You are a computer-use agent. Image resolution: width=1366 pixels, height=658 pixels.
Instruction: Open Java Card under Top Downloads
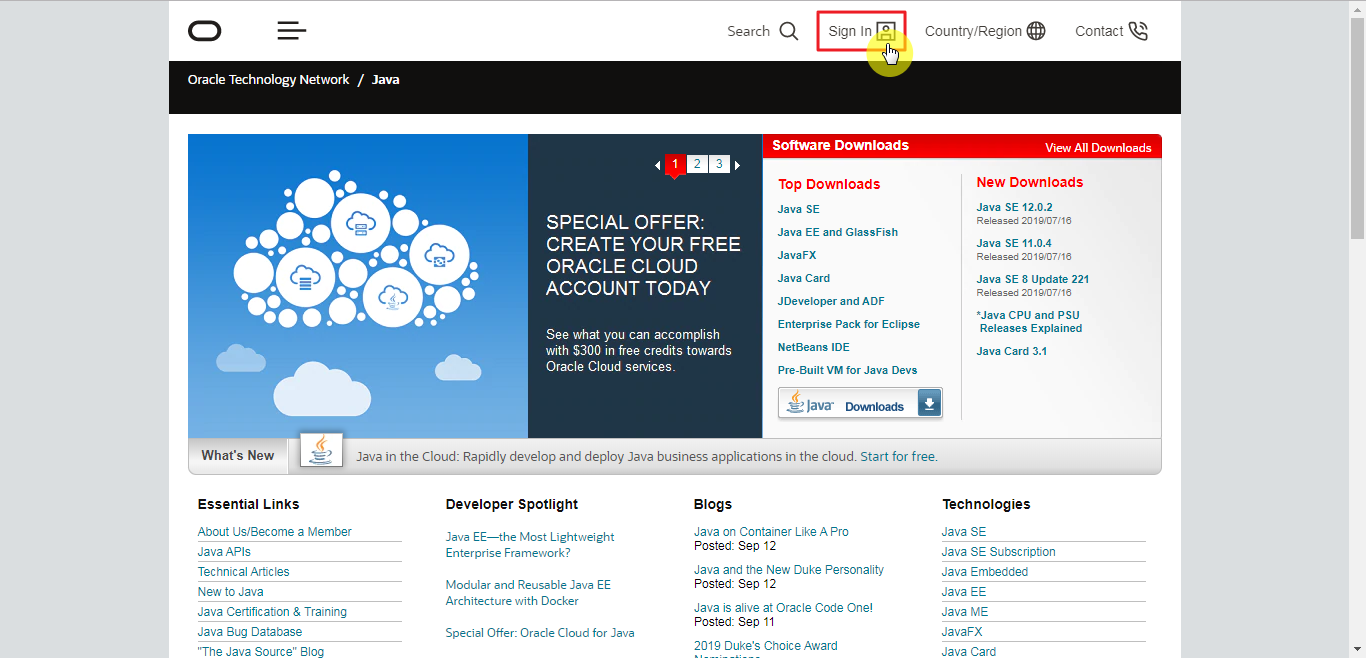(x=804, y=278)
